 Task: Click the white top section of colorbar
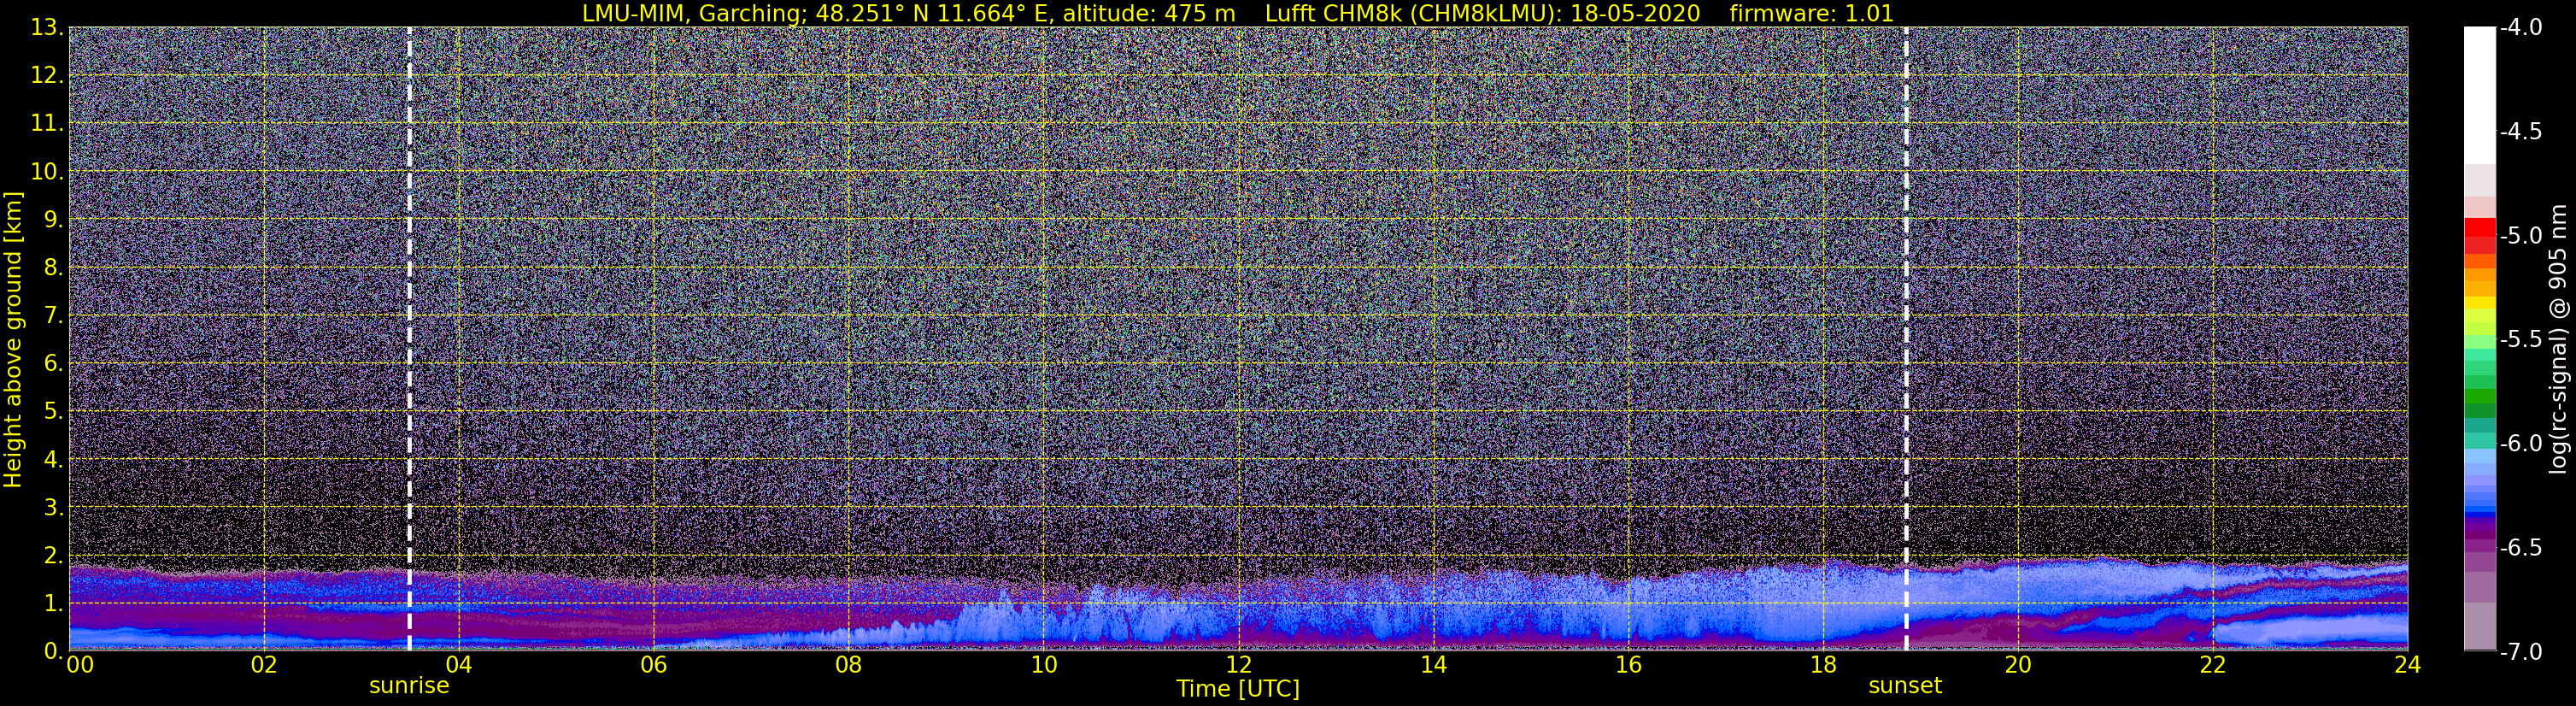2479,95
